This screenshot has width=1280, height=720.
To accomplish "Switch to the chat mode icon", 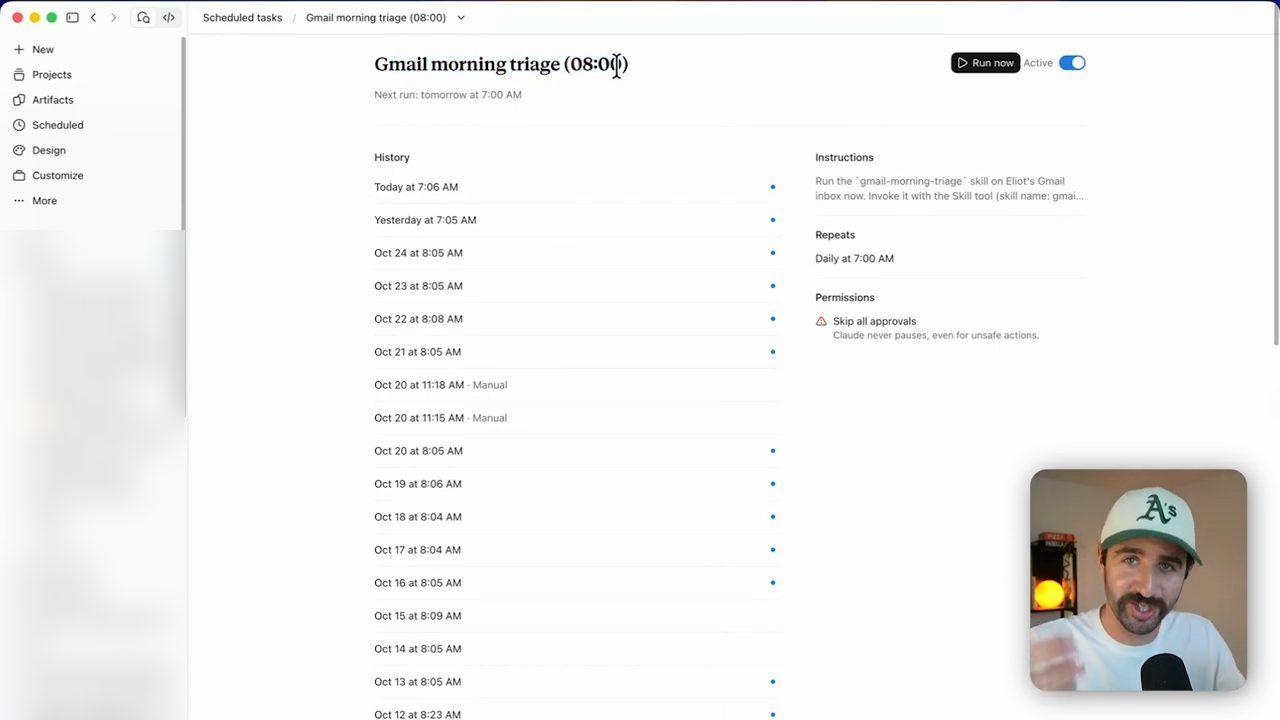I will point(143,17).
